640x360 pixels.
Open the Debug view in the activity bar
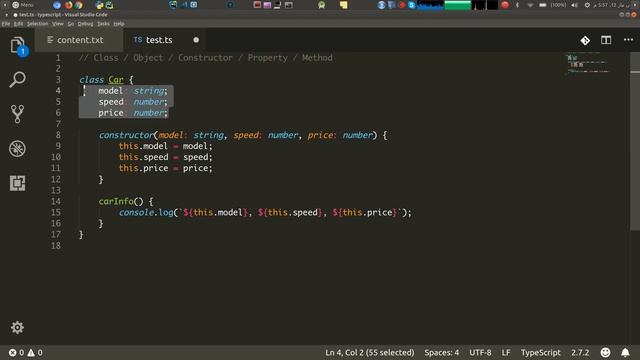[17, 149]
